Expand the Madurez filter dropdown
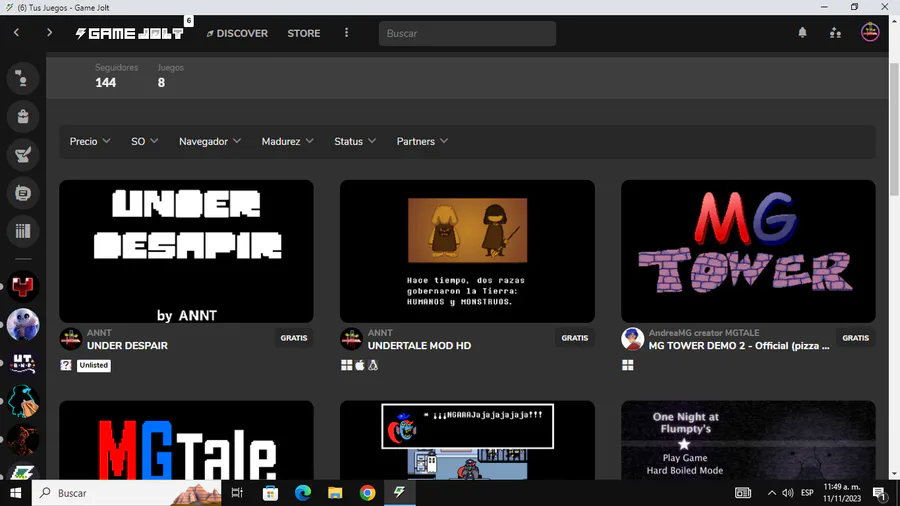Screen dimensions: 900x506 coord(288,141)
